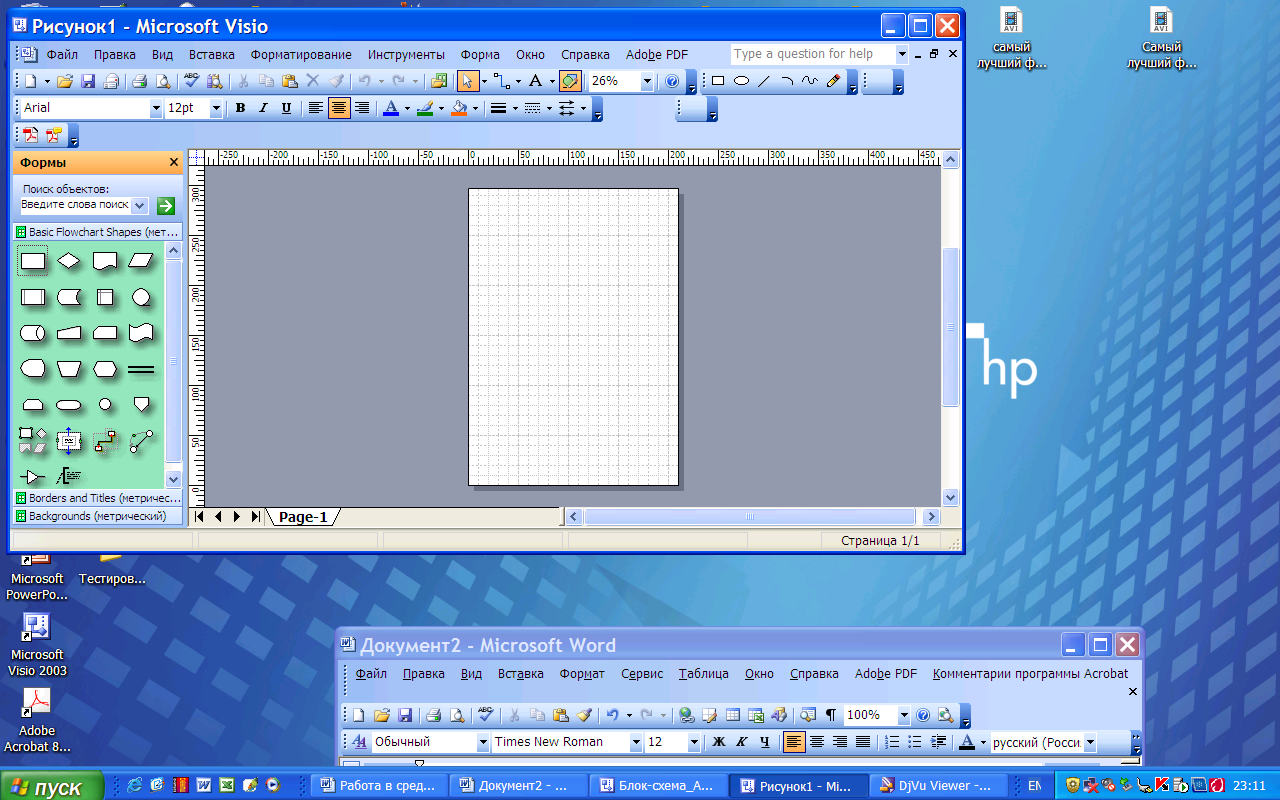Select the Pencil drawing tool

(x=834, y=81)
